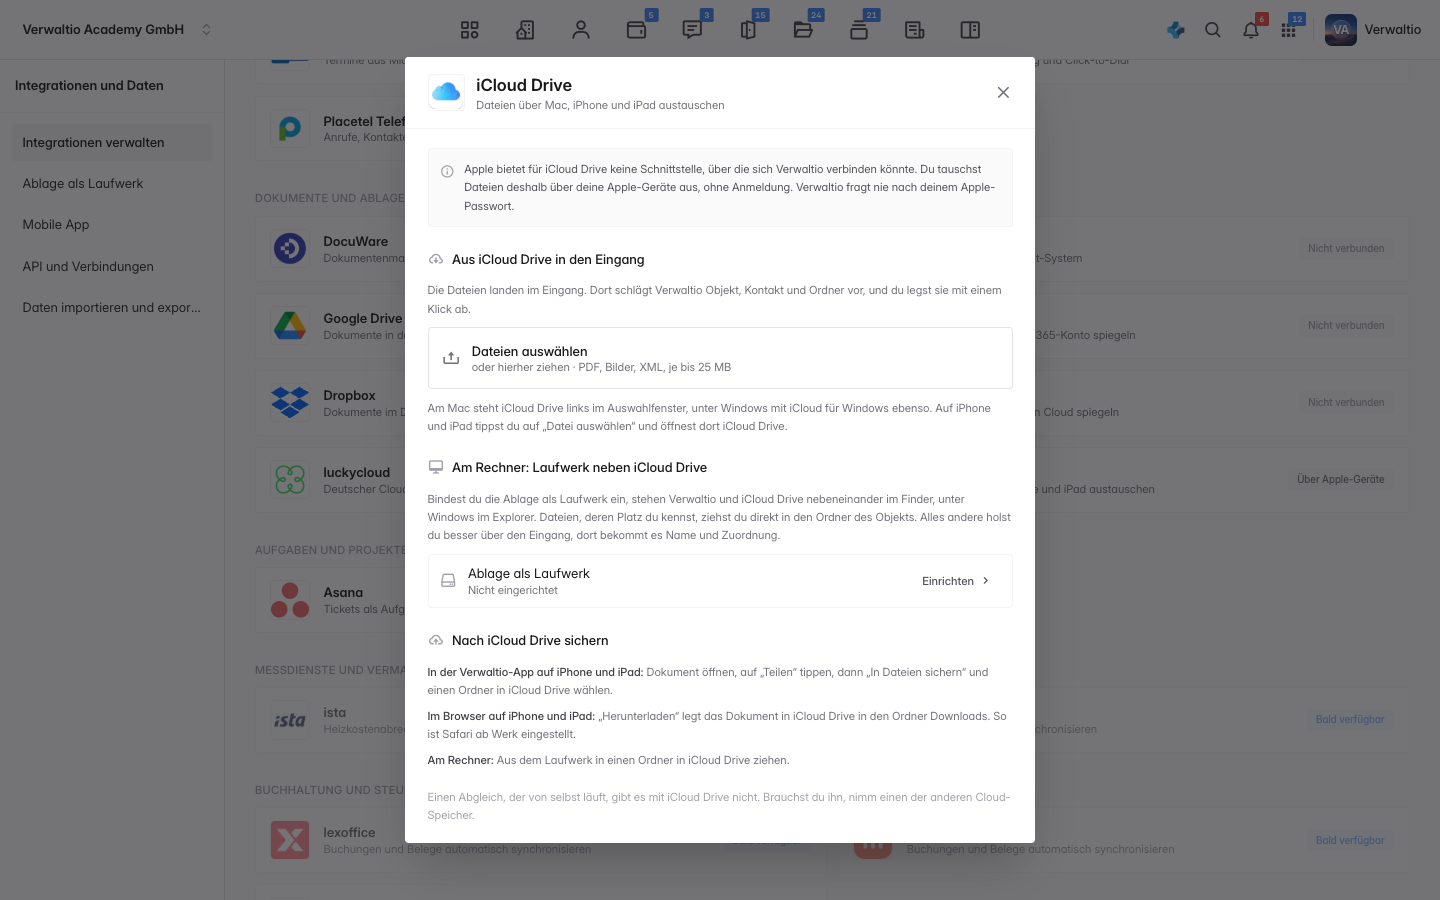This screenshot has height=900, width=1440.
Task: Open the stacked cards icon with badge 21
Action: click(x=859, y=30)
